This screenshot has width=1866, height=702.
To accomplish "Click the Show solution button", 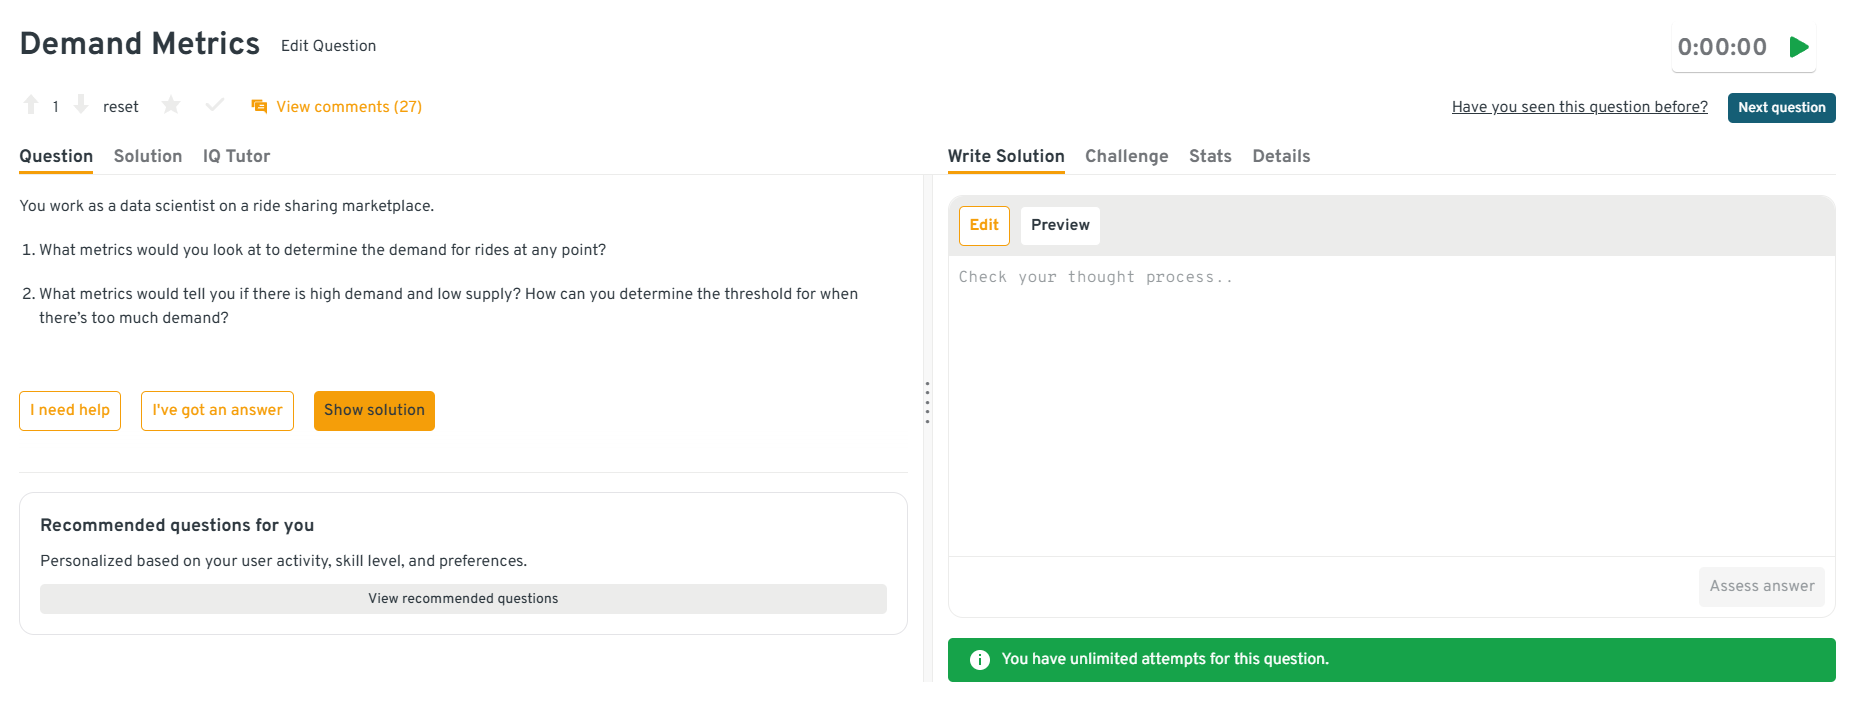I will [374, 410].
